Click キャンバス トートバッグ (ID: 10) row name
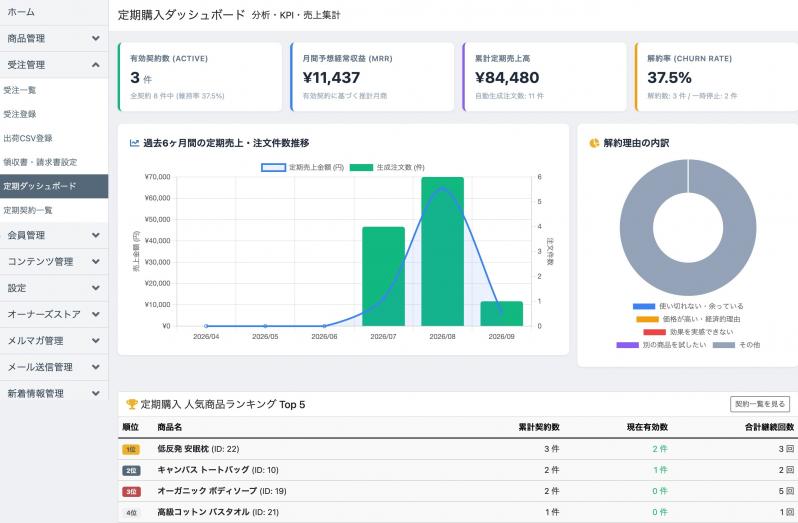The width and height of the screenshot is (798, 523). pyautogui.click(x=218, y=470)
